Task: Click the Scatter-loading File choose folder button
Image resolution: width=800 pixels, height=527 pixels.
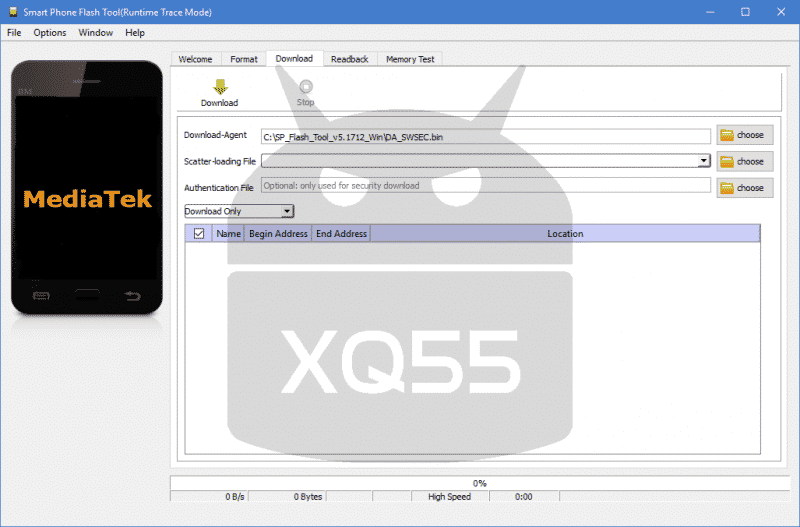Action: click(744, 161)
